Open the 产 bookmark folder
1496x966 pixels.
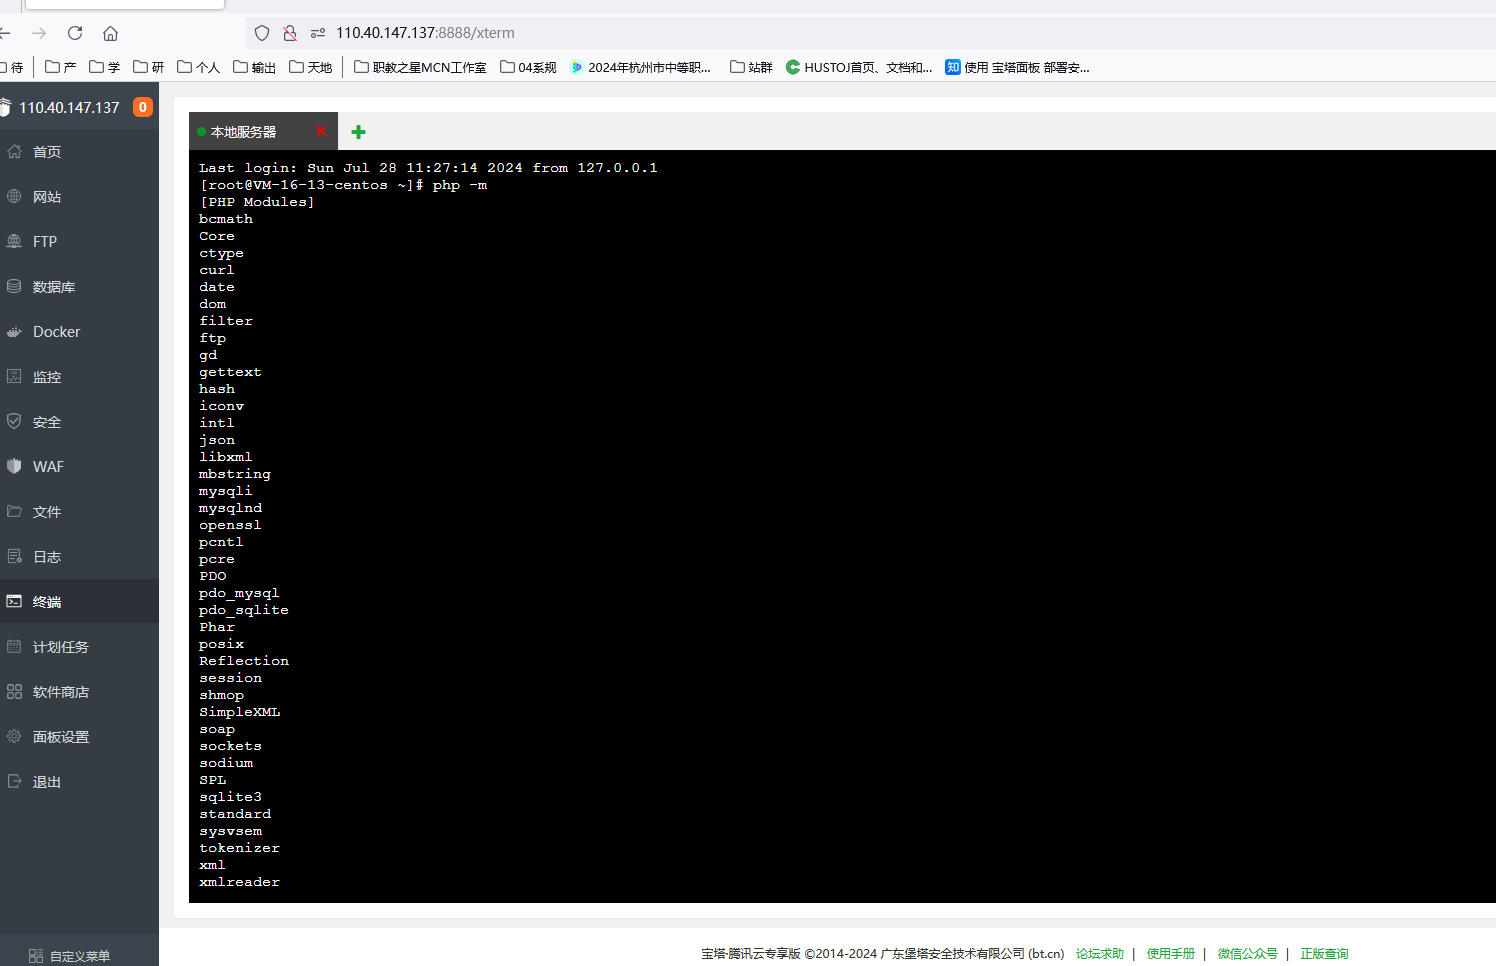pyautogui.click(x=61, y=67)
